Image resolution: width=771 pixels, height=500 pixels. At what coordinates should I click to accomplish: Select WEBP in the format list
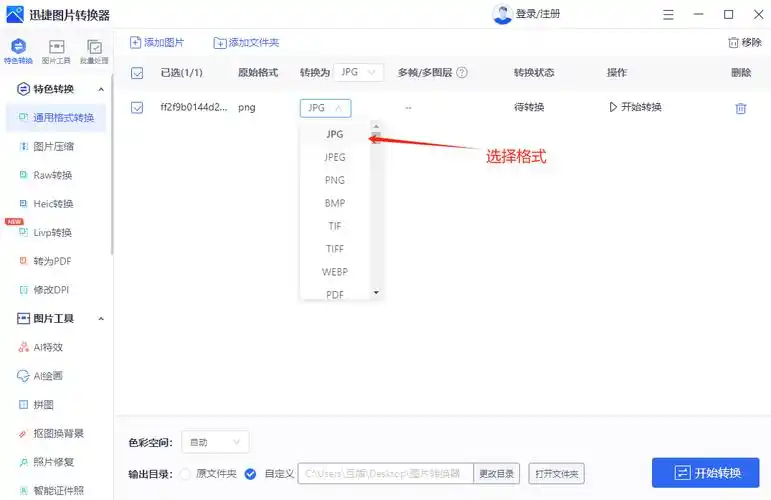(x=335, y=272)
